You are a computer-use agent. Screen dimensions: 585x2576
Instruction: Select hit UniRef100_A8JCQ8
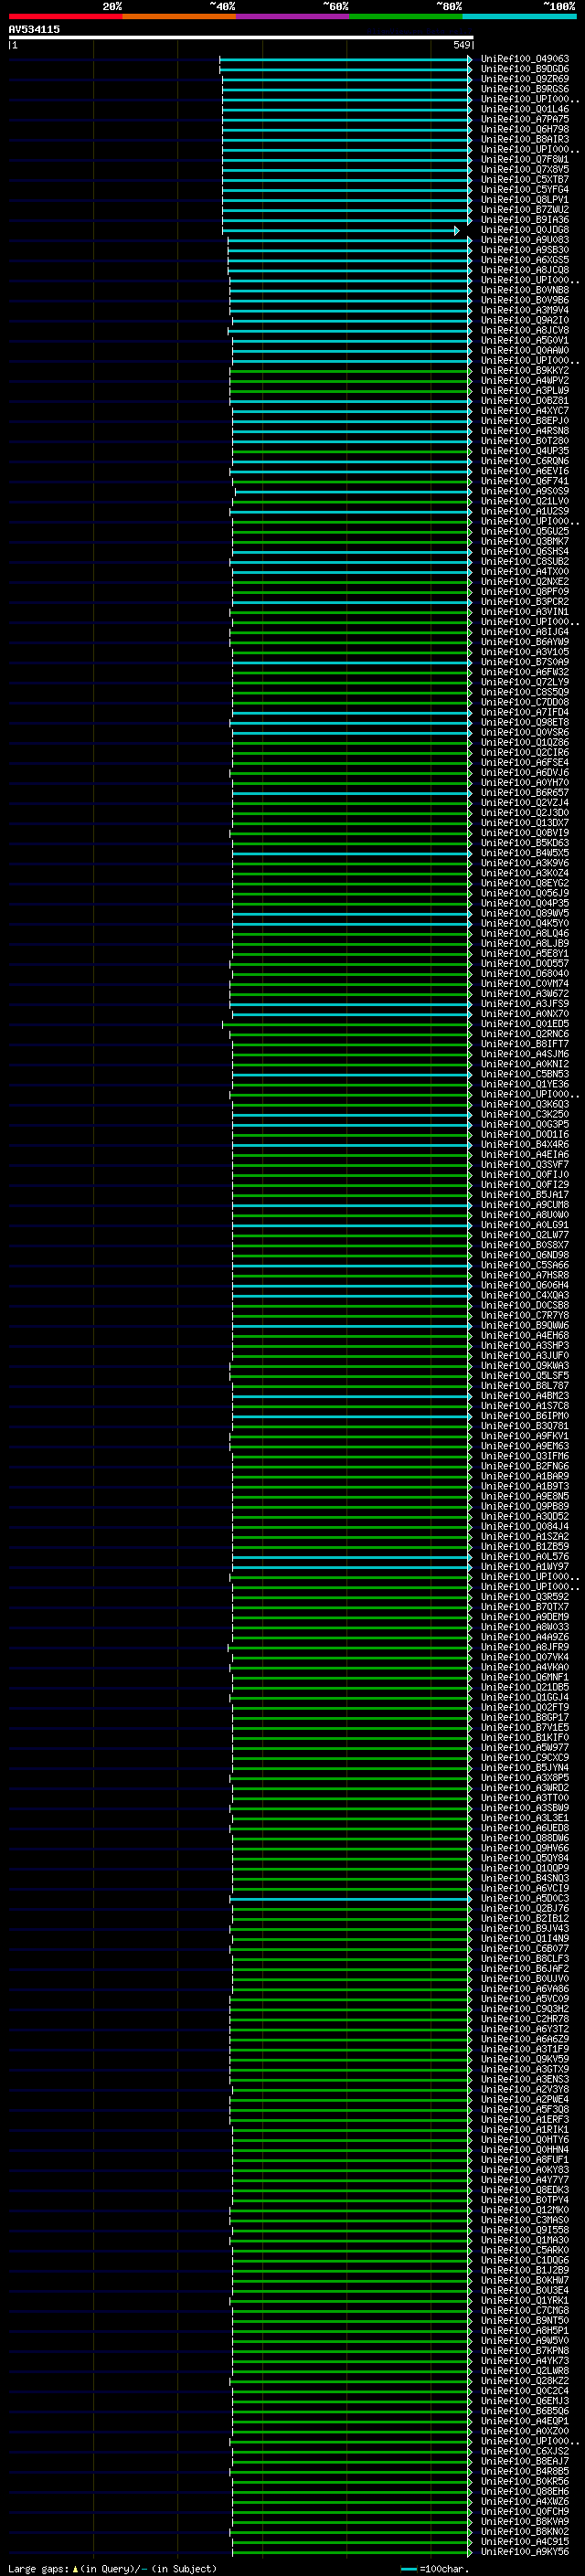pos(524,270)
